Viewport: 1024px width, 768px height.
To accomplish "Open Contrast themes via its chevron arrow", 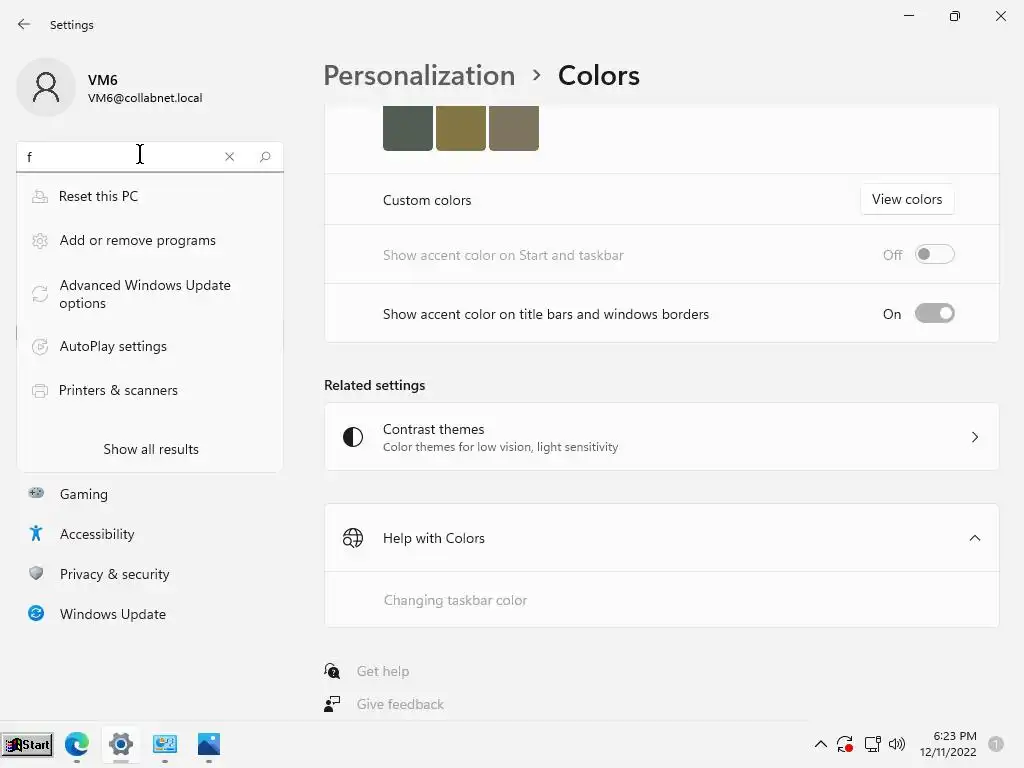I will click(974, 437).
